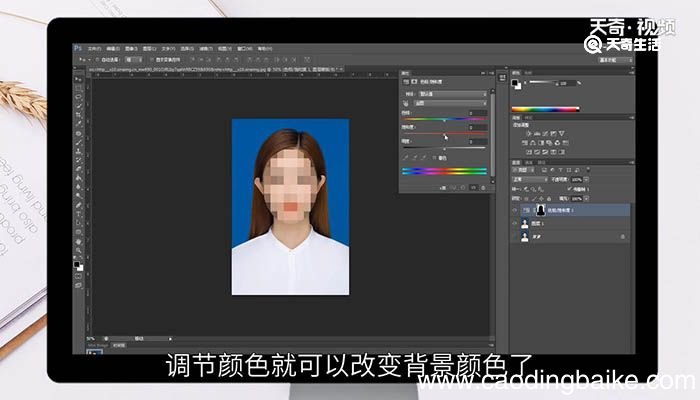Click the Vibrance adjustment icon

pyautogui.click(x=562, y=133)
